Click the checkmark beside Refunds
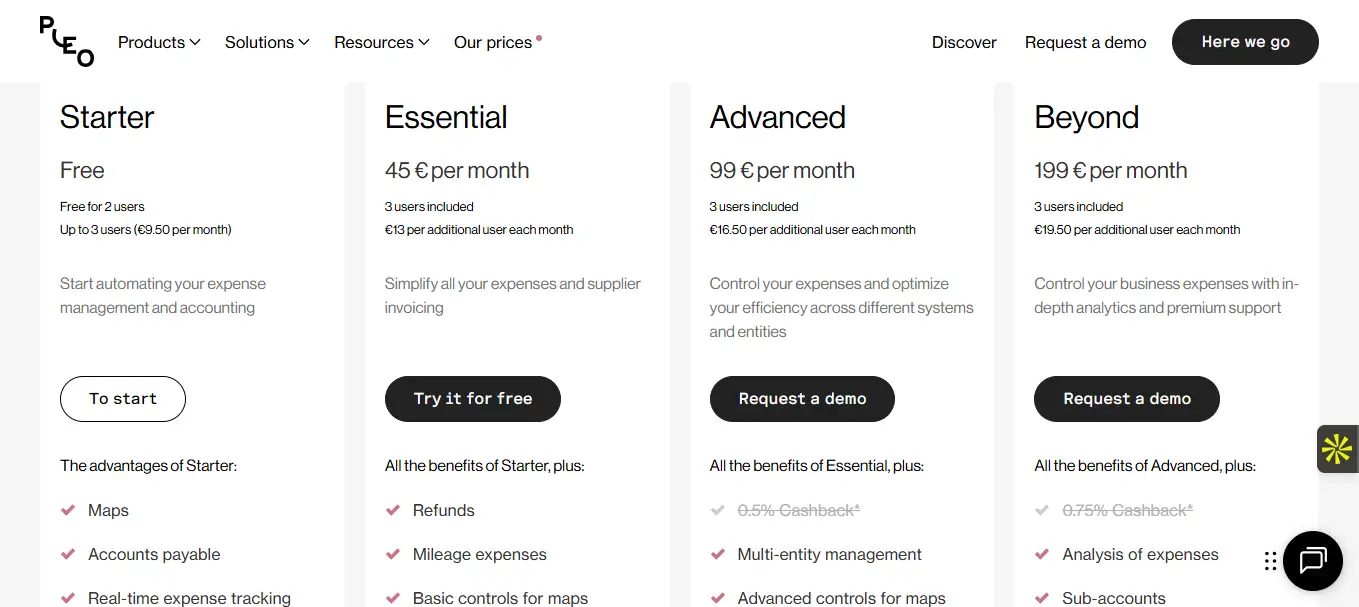 click(393, 510)
